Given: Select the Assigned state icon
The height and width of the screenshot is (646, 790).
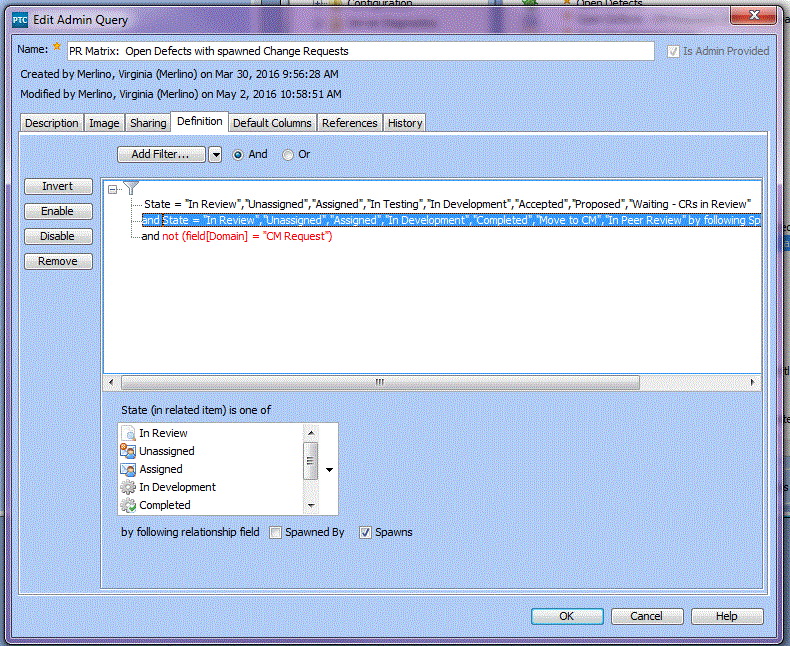Looking at the screenshot, I should [128, 469].
